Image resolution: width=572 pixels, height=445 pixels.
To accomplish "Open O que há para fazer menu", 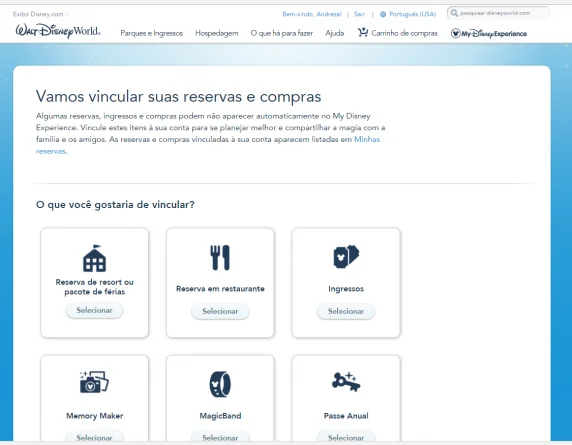I will tap(282, 33).
